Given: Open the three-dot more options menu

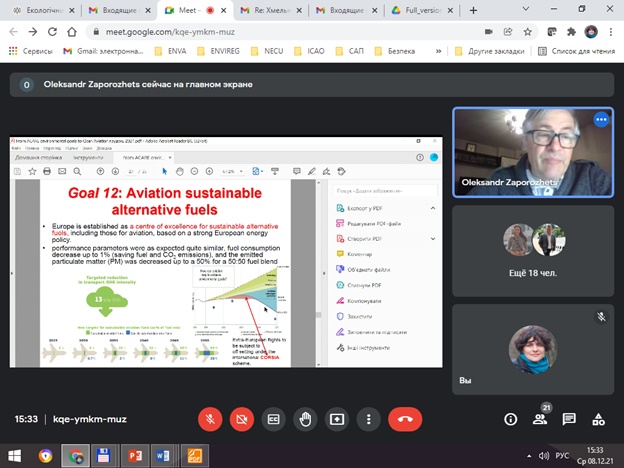Looking at the screenshot, I should point(369,419).
